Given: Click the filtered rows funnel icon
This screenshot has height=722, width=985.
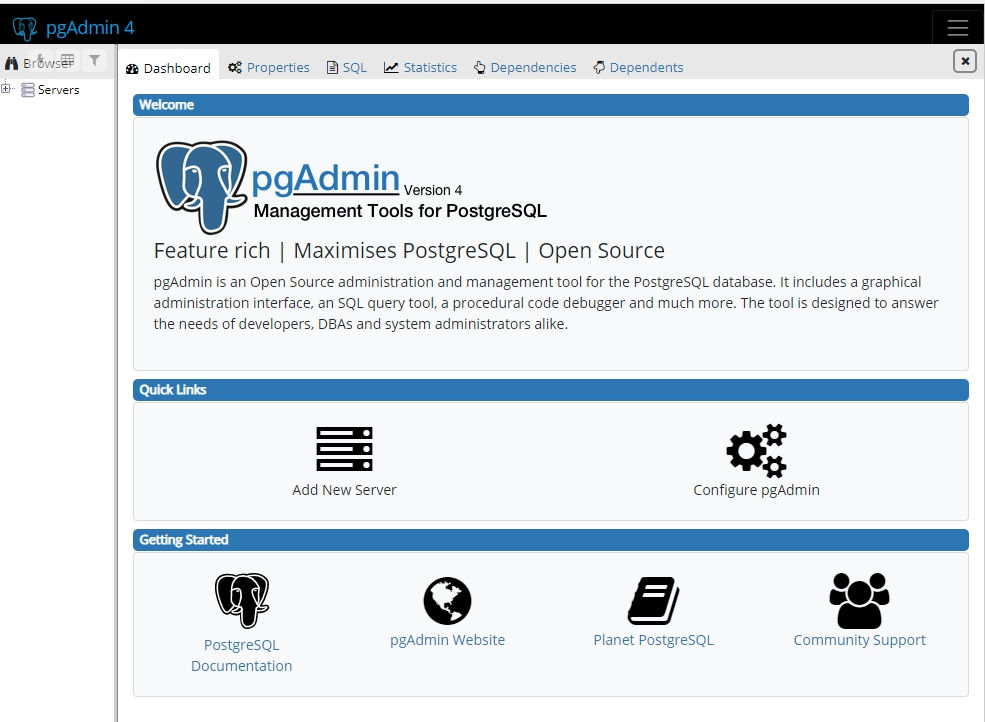Looking at the screenshot, I should point(94,61).
